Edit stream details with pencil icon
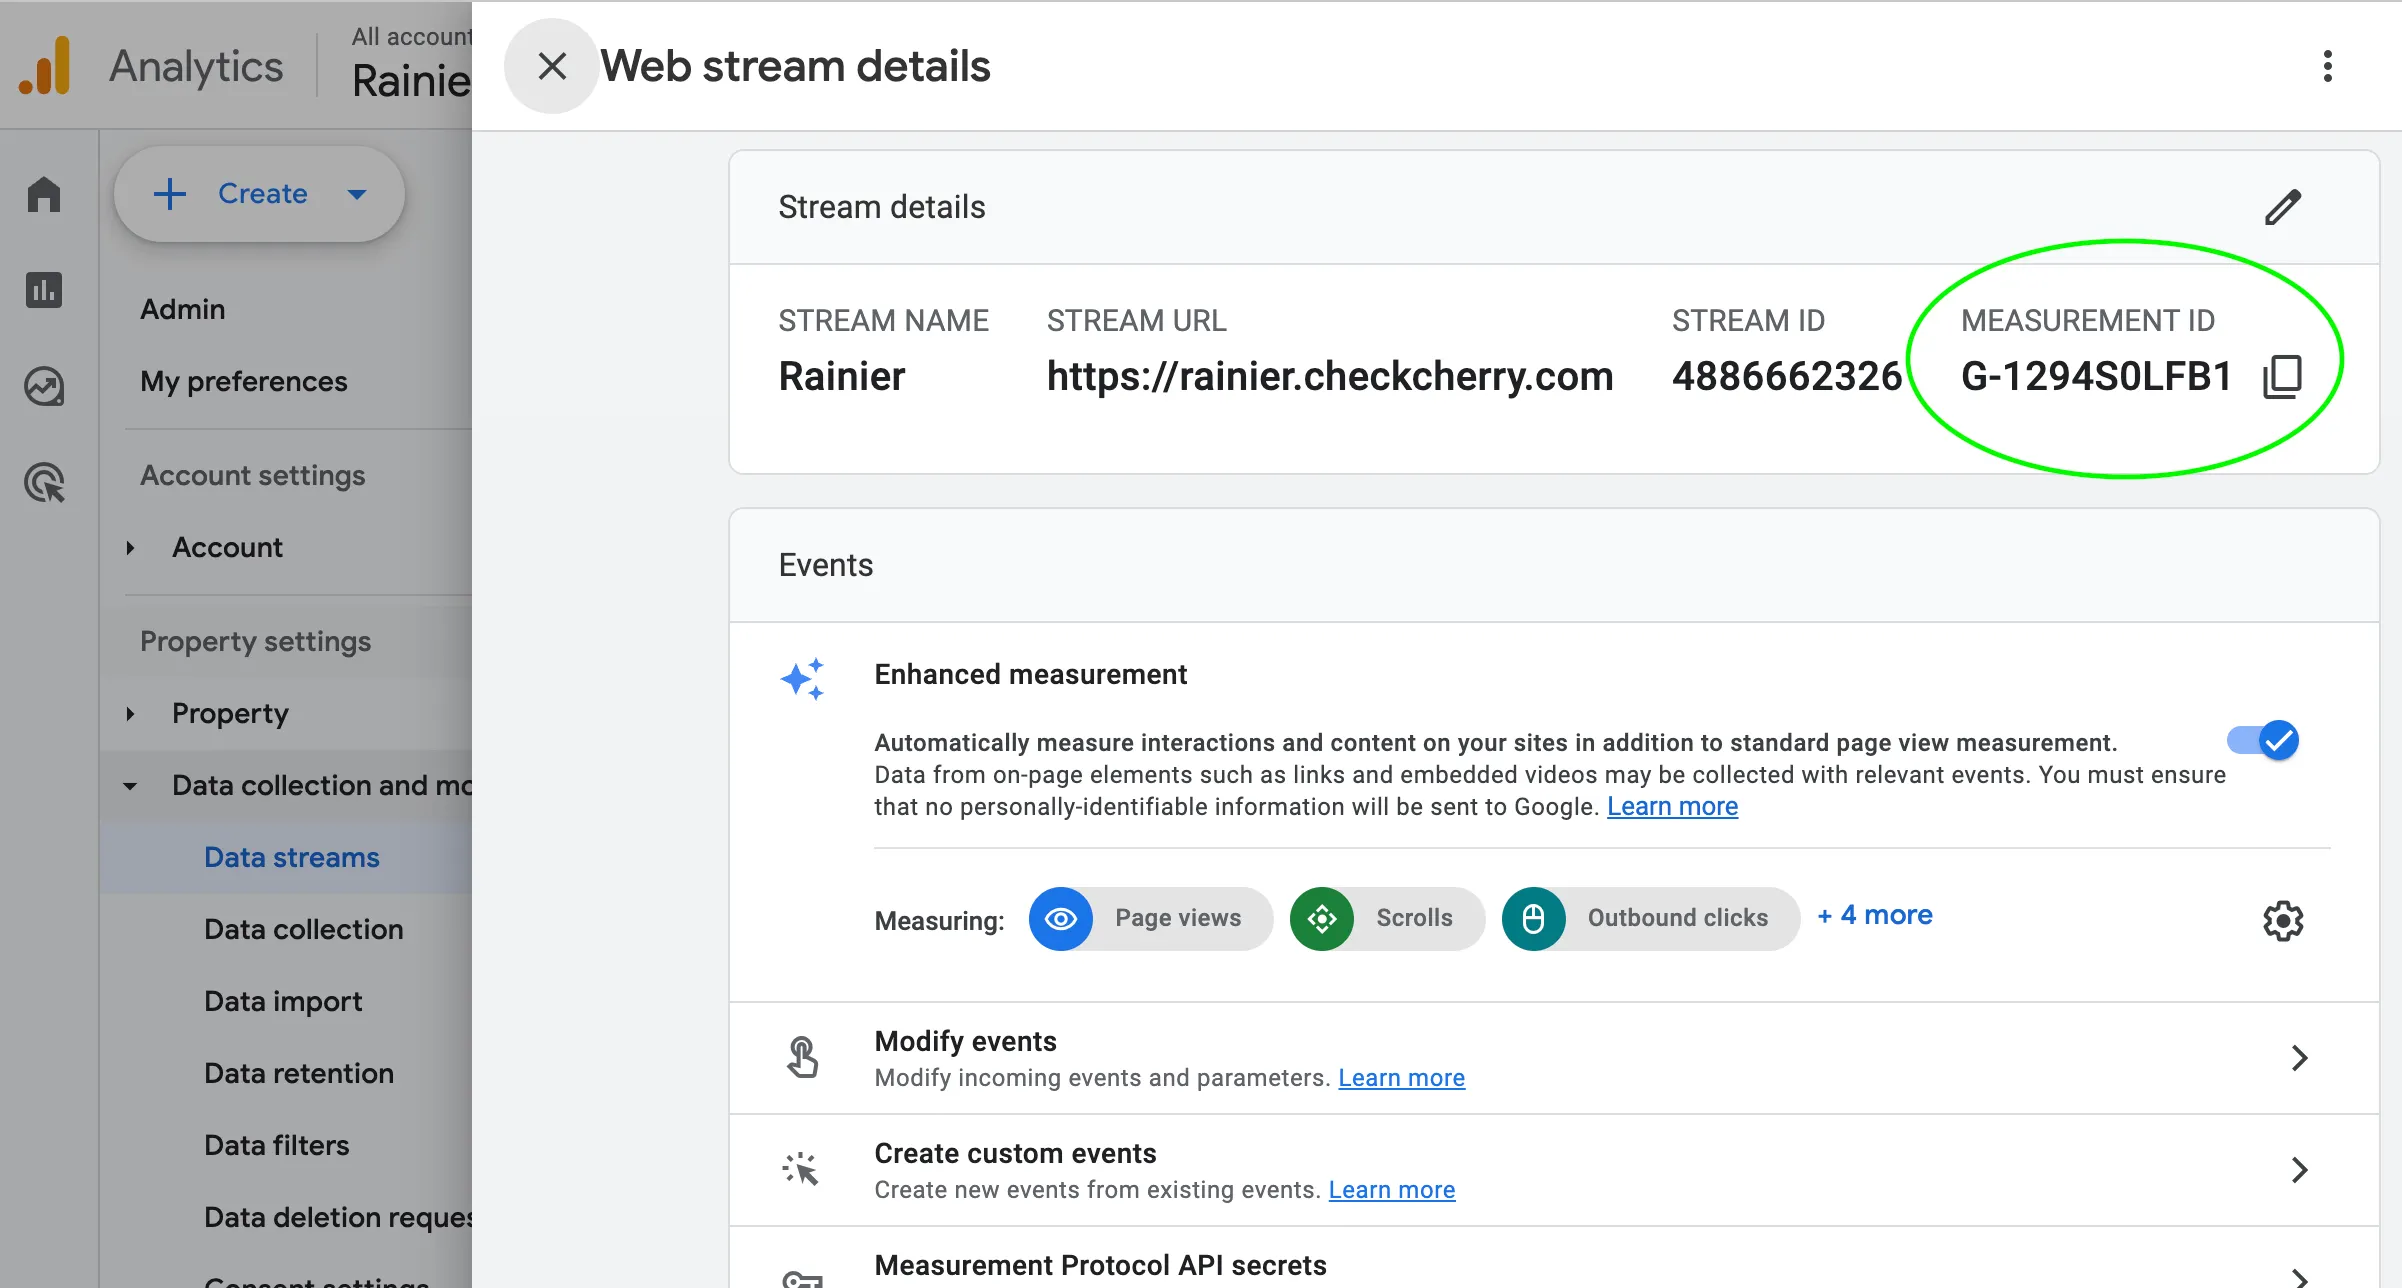 pos(2283,208)
